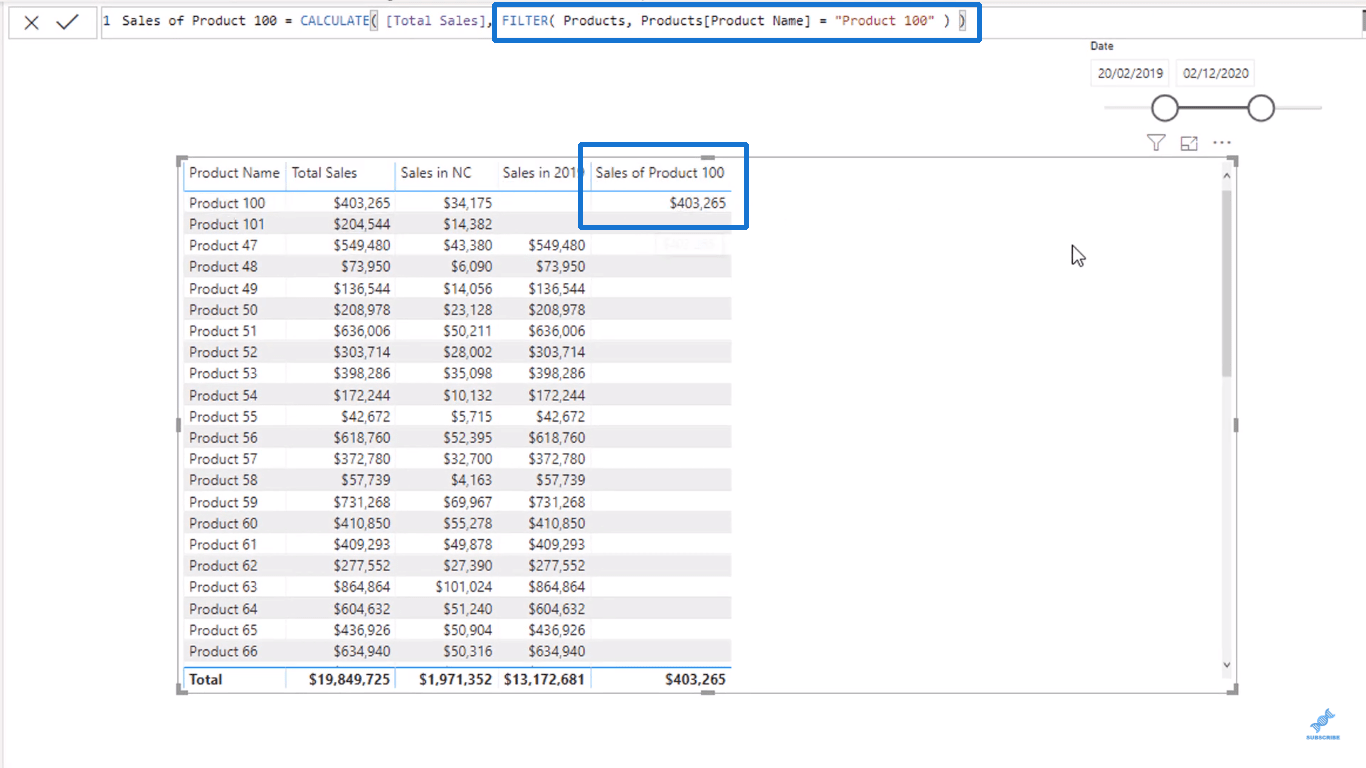Click Product 101 NC sales $14,382
The image size is (1366, 768).
tap(468, 224)
